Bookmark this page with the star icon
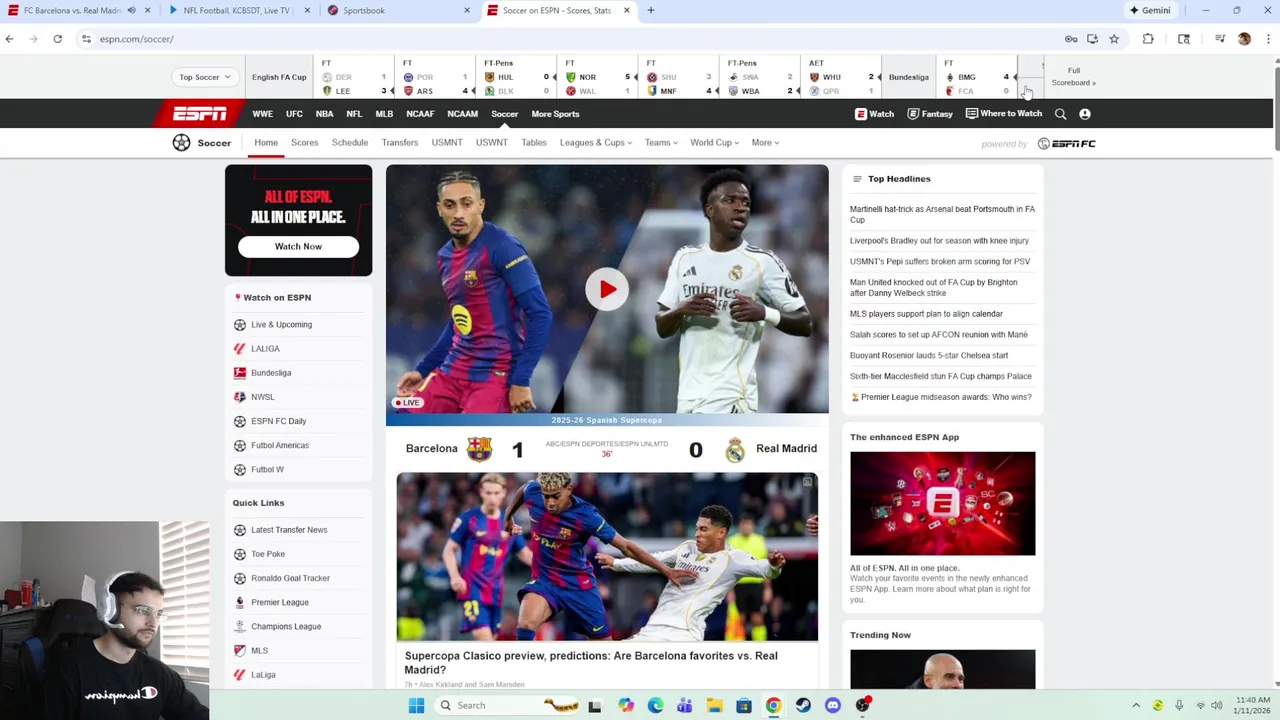 [1114, 39]
